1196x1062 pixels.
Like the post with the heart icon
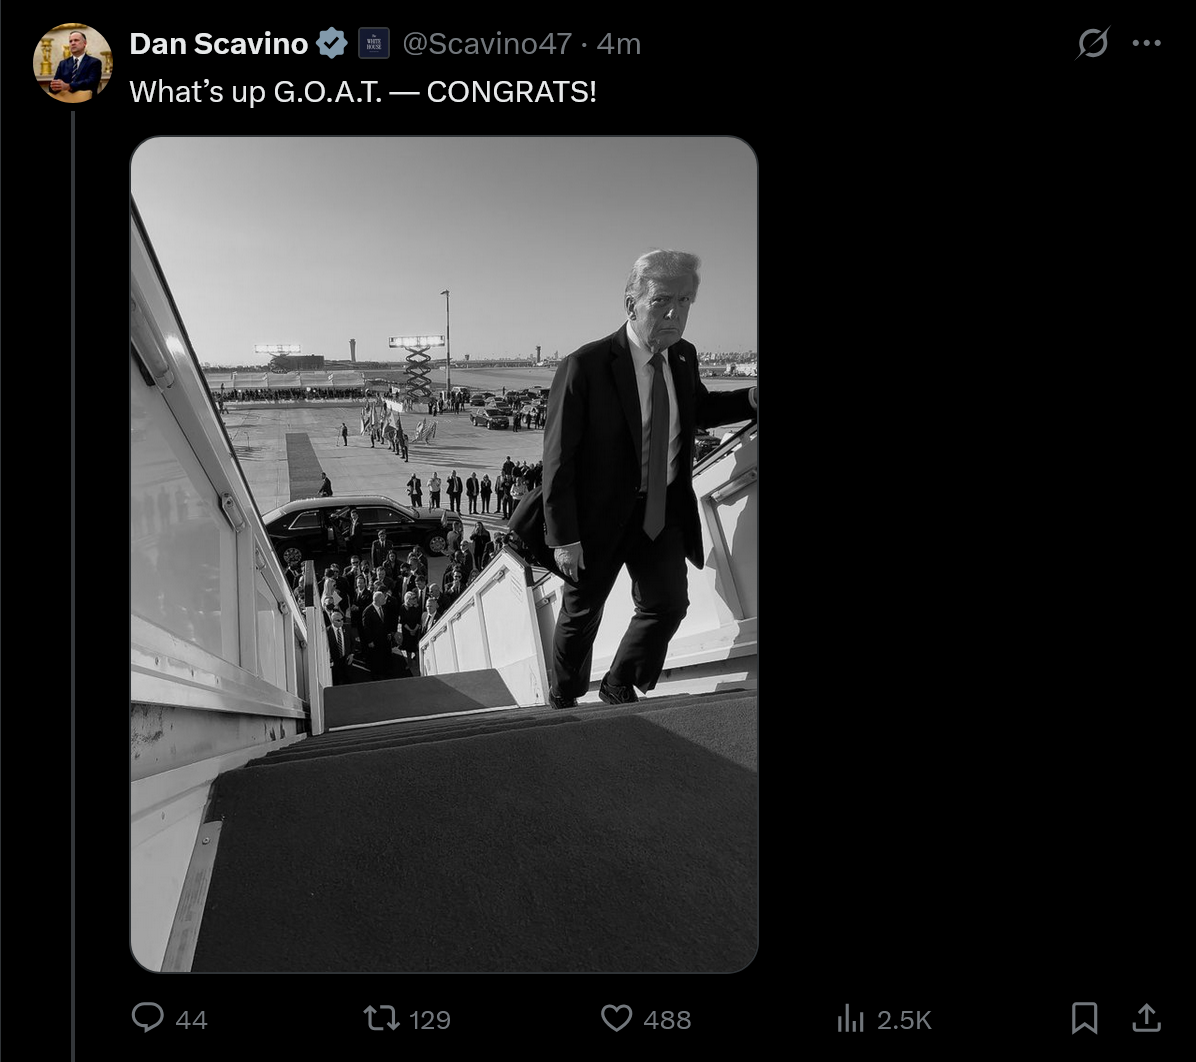[616, 1018]
